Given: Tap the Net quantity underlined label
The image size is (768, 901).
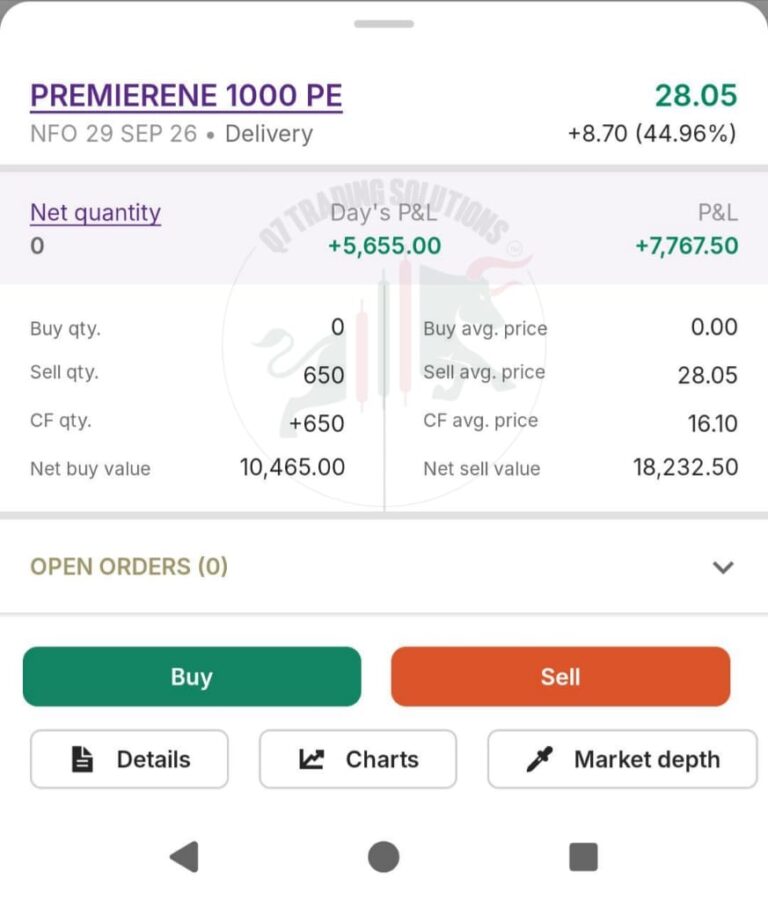Looking at the screenshot, I should tap(95, 213).
